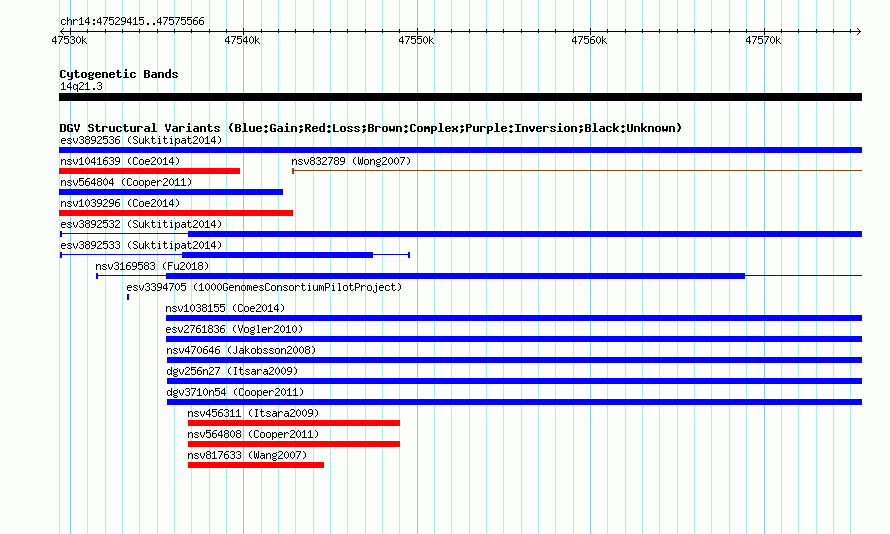This screenshot has width=890, height=534.
Task: Click the nsv1041639 (Coe2014) label
Action: [x=120, y=161]
